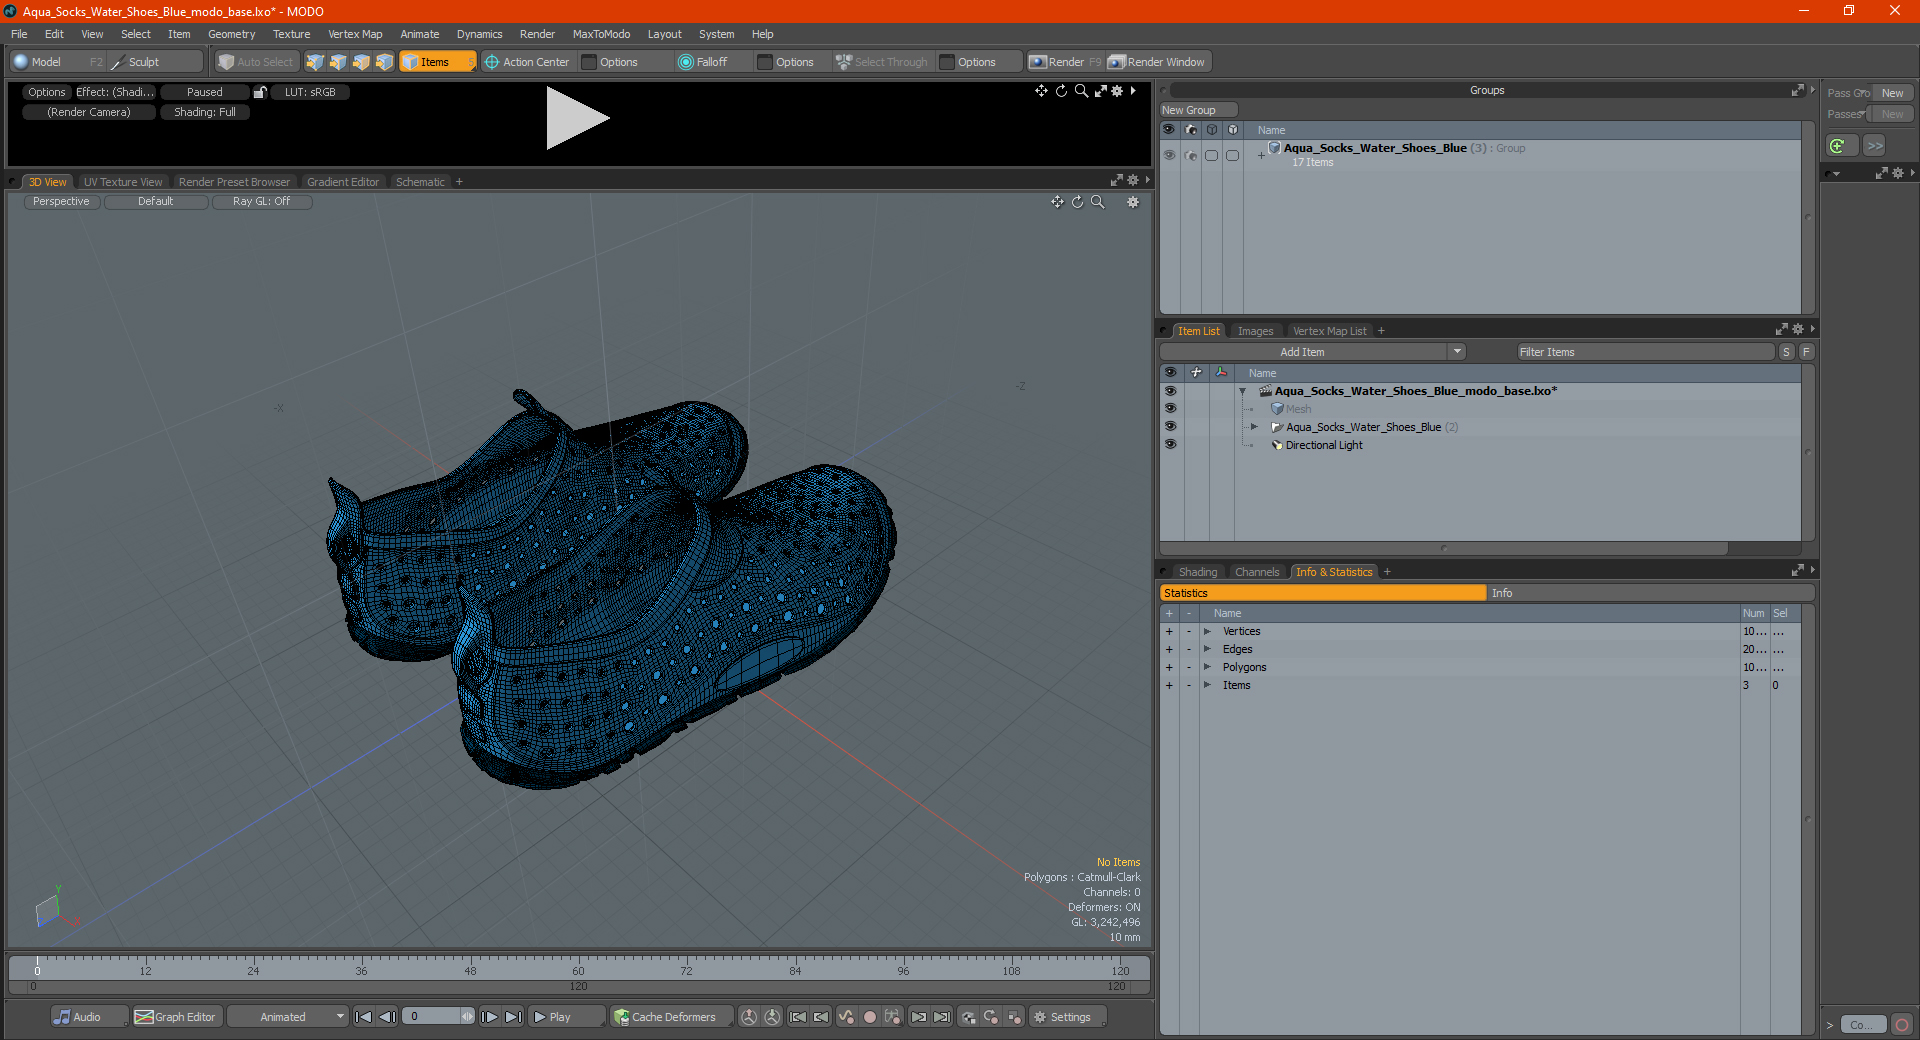Select the Polygons selection mode icon

coord(361,62)
